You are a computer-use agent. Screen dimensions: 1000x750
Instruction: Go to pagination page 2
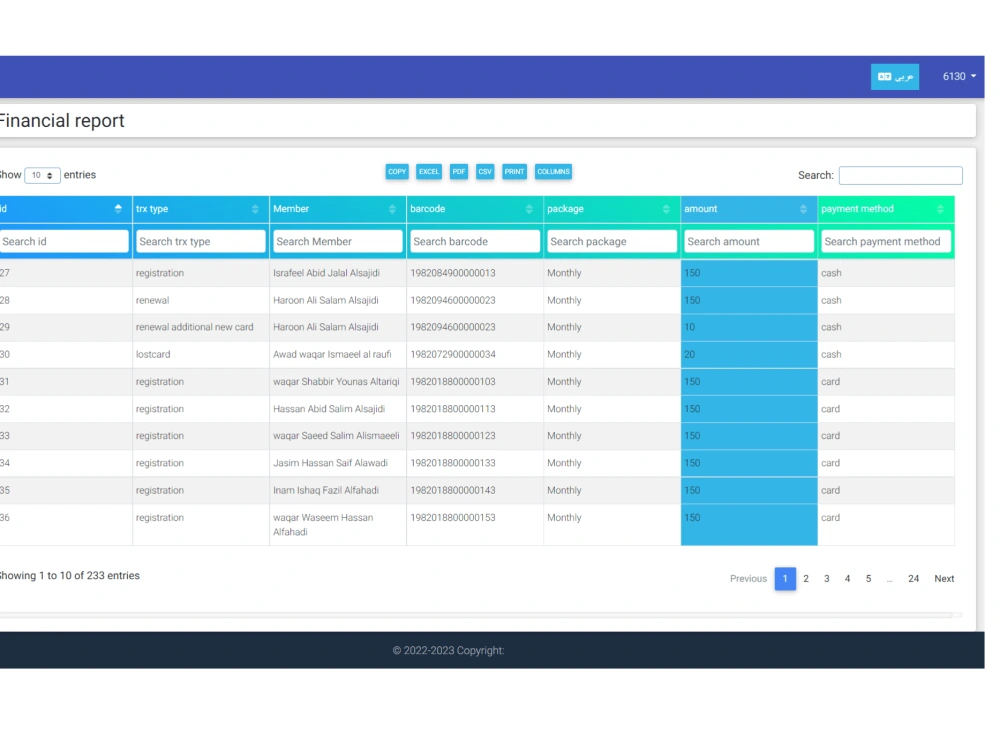click(806, 578)
